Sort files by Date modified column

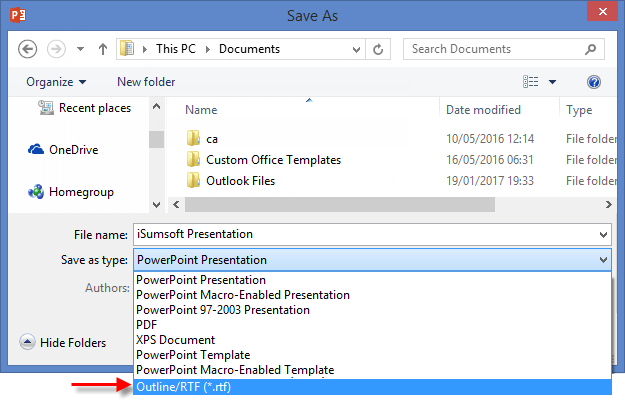(483, 110)
